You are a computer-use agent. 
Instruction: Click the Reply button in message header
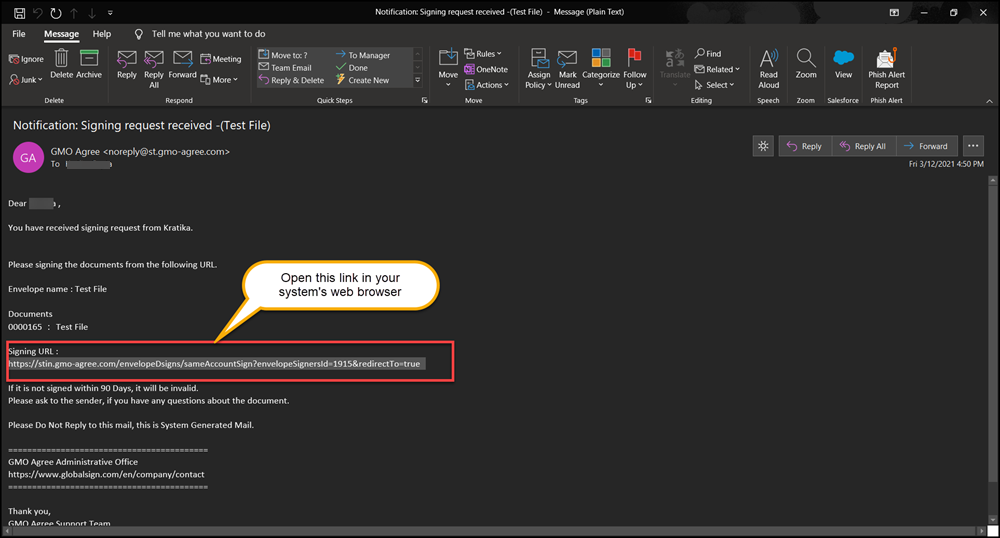point(805,146)
